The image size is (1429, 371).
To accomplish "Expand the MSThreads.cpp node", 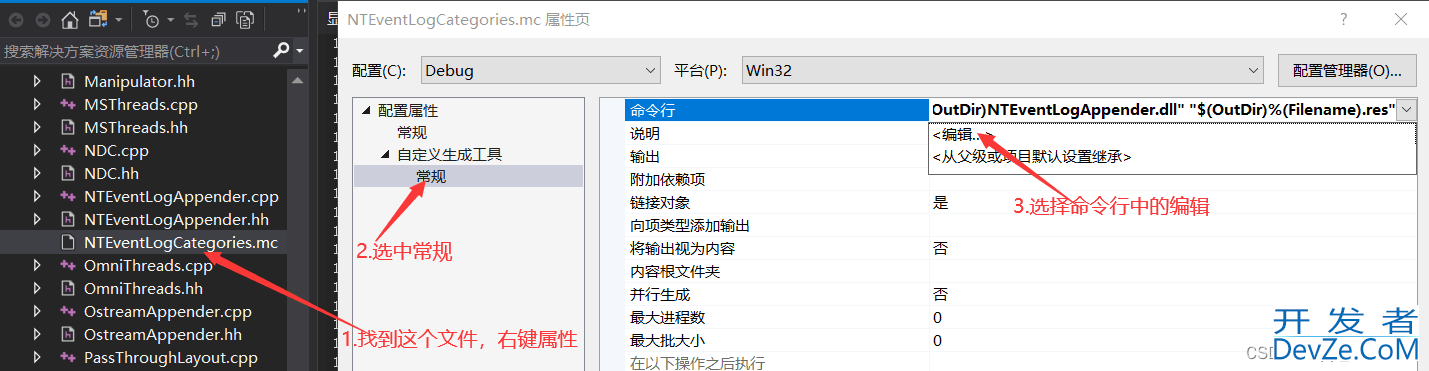I will [x=38, y=104].
